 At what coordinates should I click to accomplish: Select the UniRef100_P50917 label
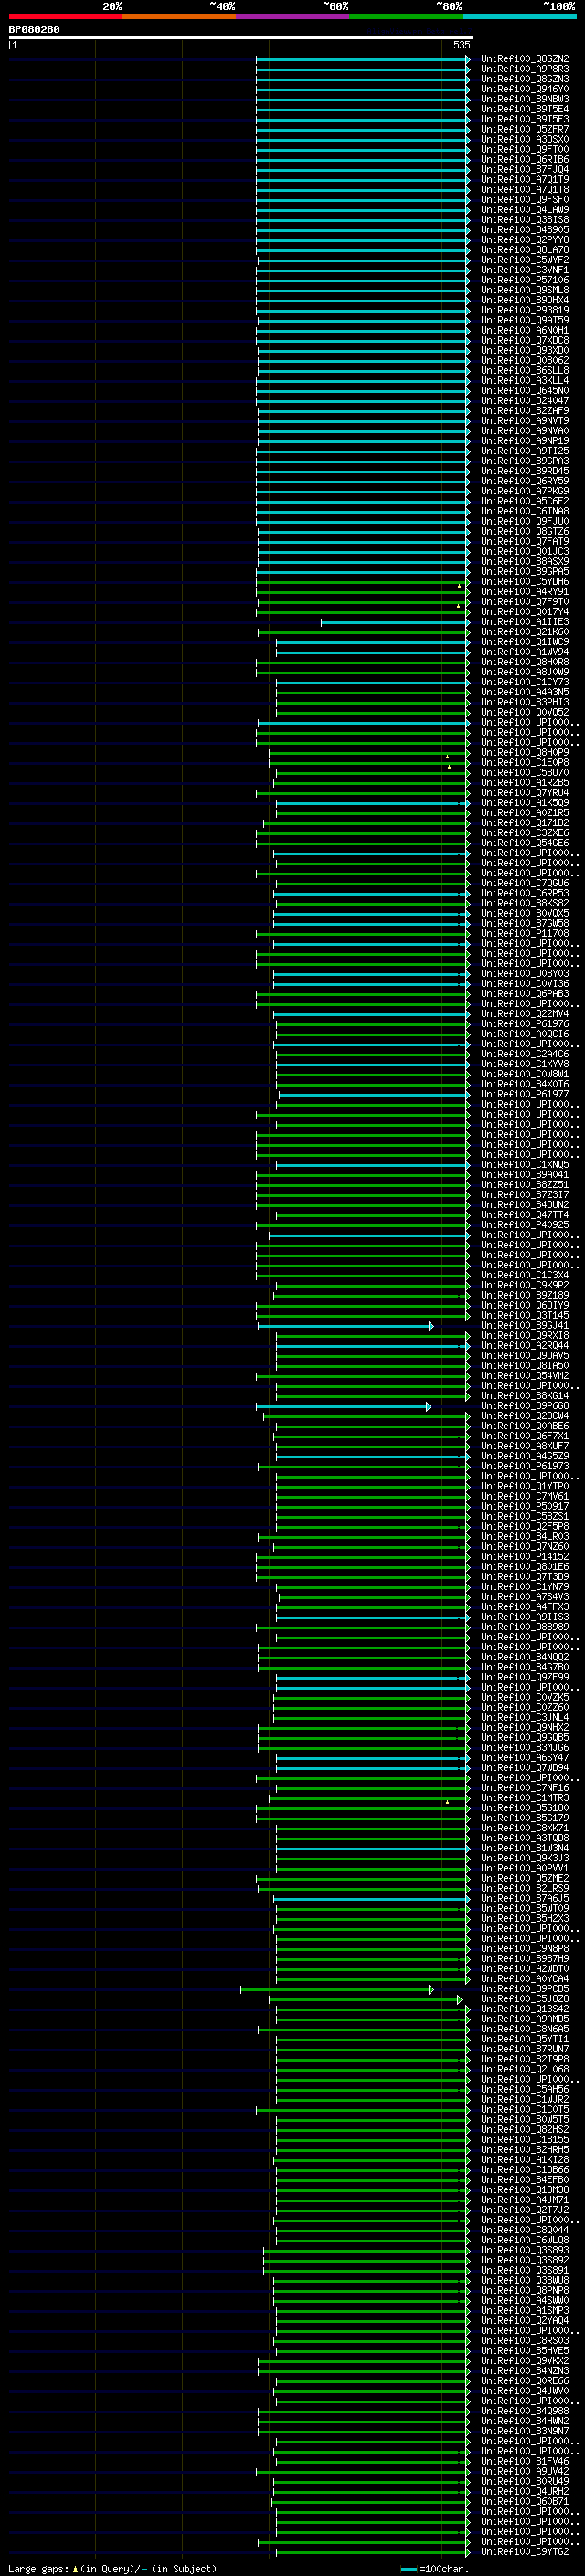coord(525,1506)
